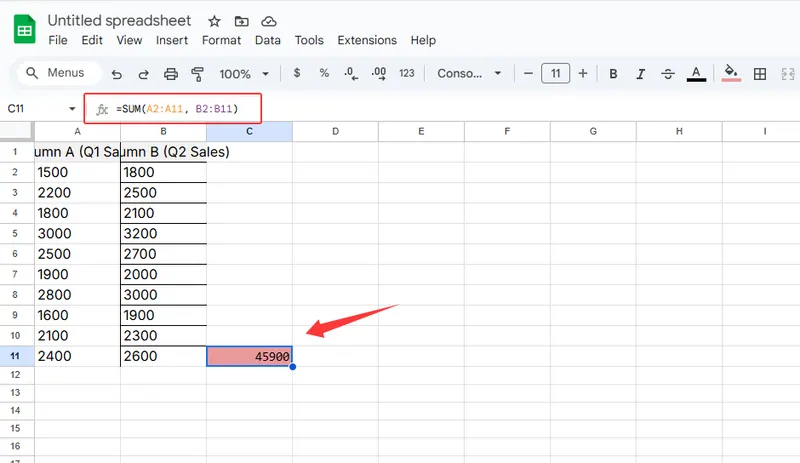The image size is (800, 463).
Task: Click the redo arrow icon
Action: (x=143, y=74)
